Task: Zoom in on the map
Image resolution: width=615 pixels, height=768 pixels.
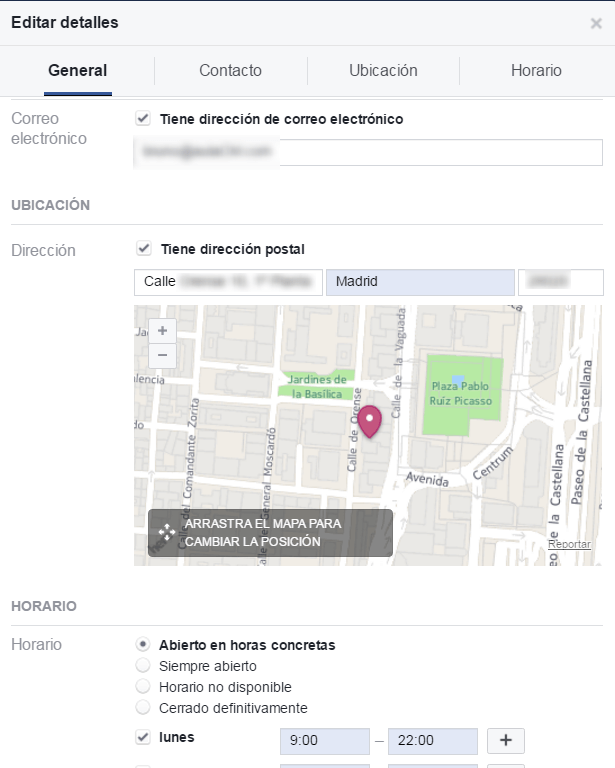Action: (x=163, y=331)
